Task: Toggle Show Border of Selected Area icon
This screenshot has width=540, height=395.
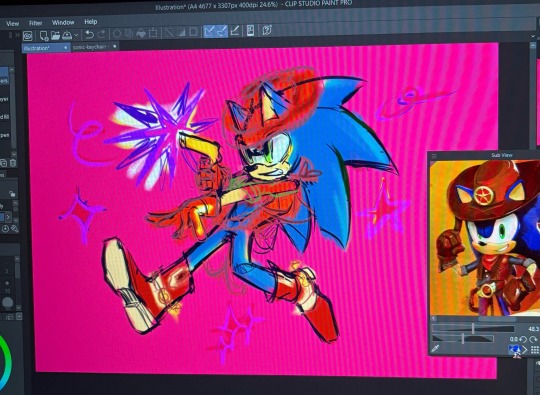Action: pos(194,32)
